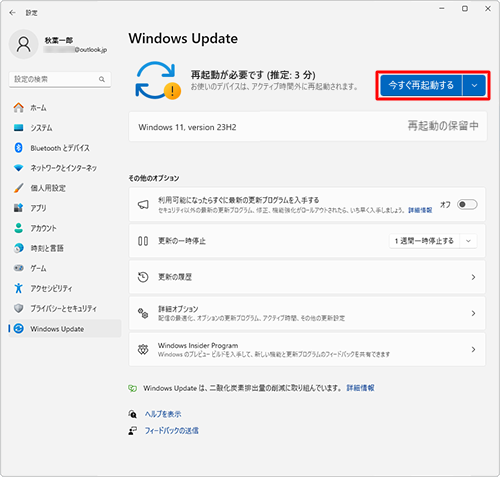The height and width of the screenshot is (477, 500).
Task: Click the 更新の履歴 row title
Action: tap(175, 277)
